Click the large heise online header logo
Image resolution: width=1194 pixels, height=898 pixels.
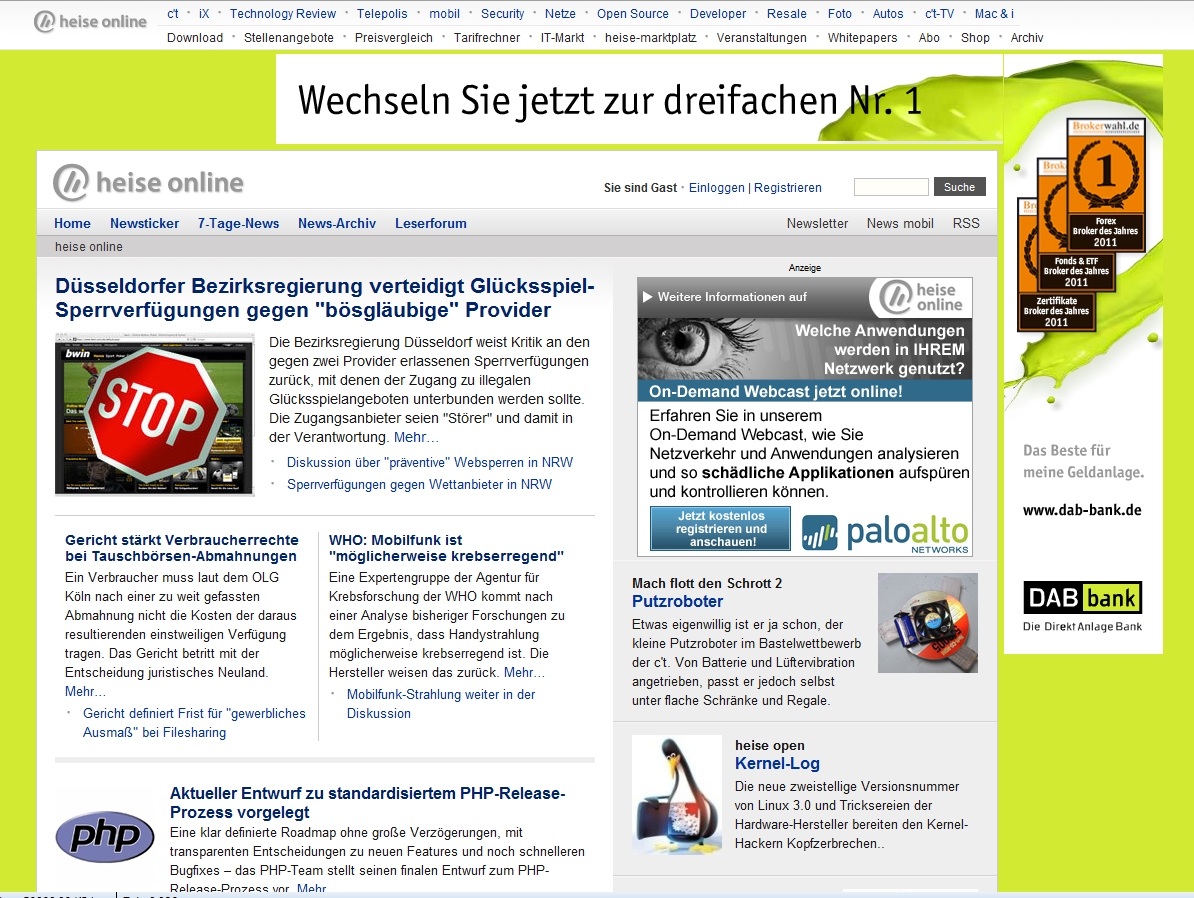tap(148, 183)
